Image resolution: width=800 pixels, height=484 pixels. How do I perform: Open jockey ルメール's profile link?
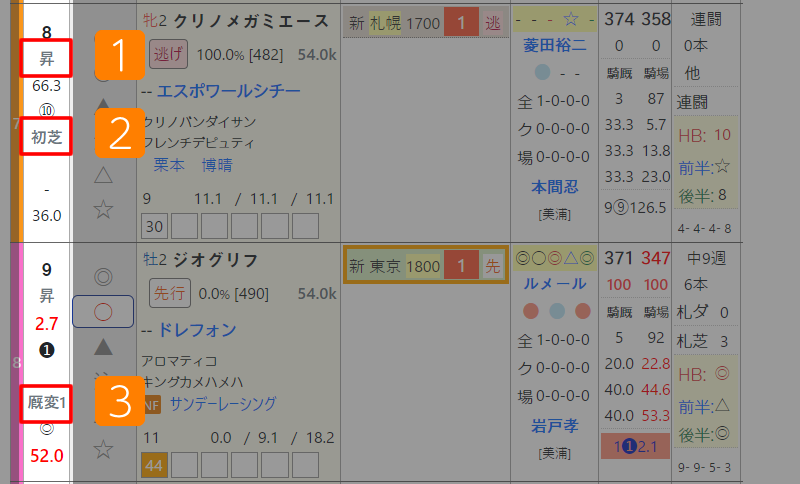point(552,283)
